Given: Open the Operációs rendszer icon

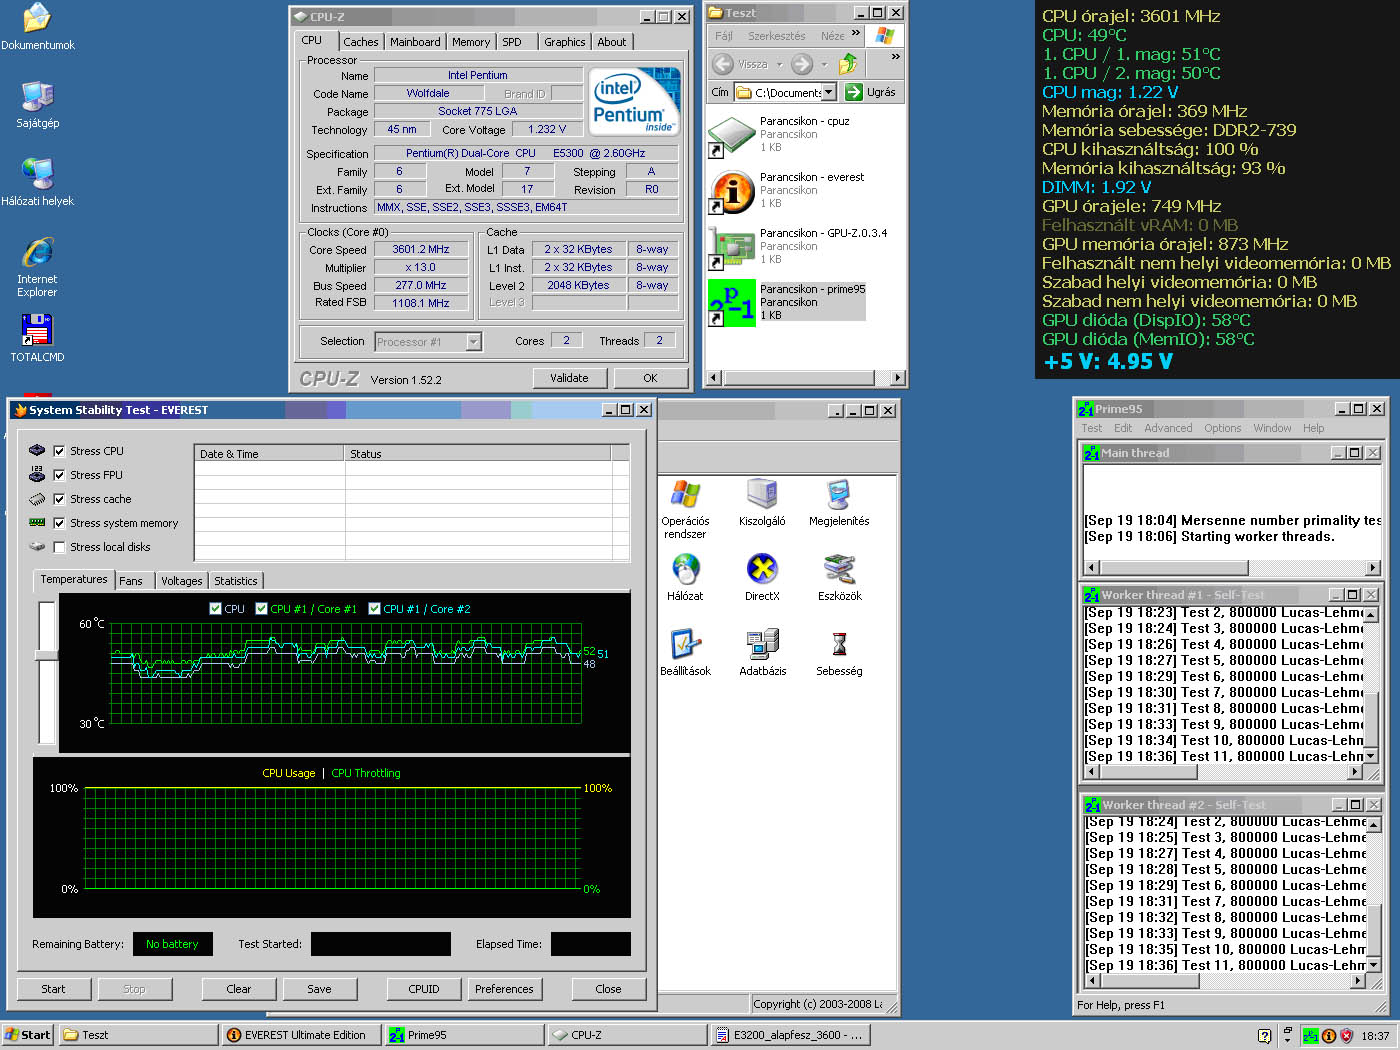Looking at the screenshot, I should point(685,495).
